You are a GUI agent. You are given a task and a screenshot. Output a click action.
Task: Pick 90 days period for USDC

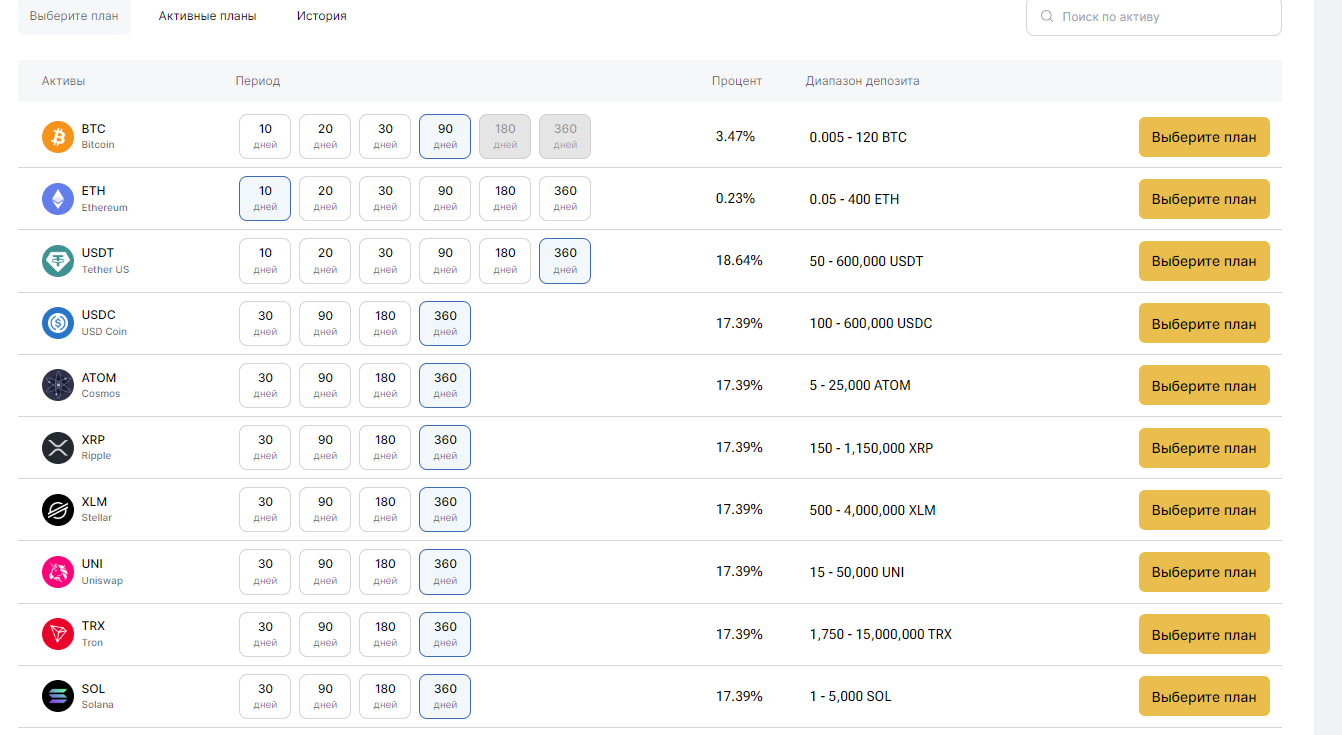point(325,323)
